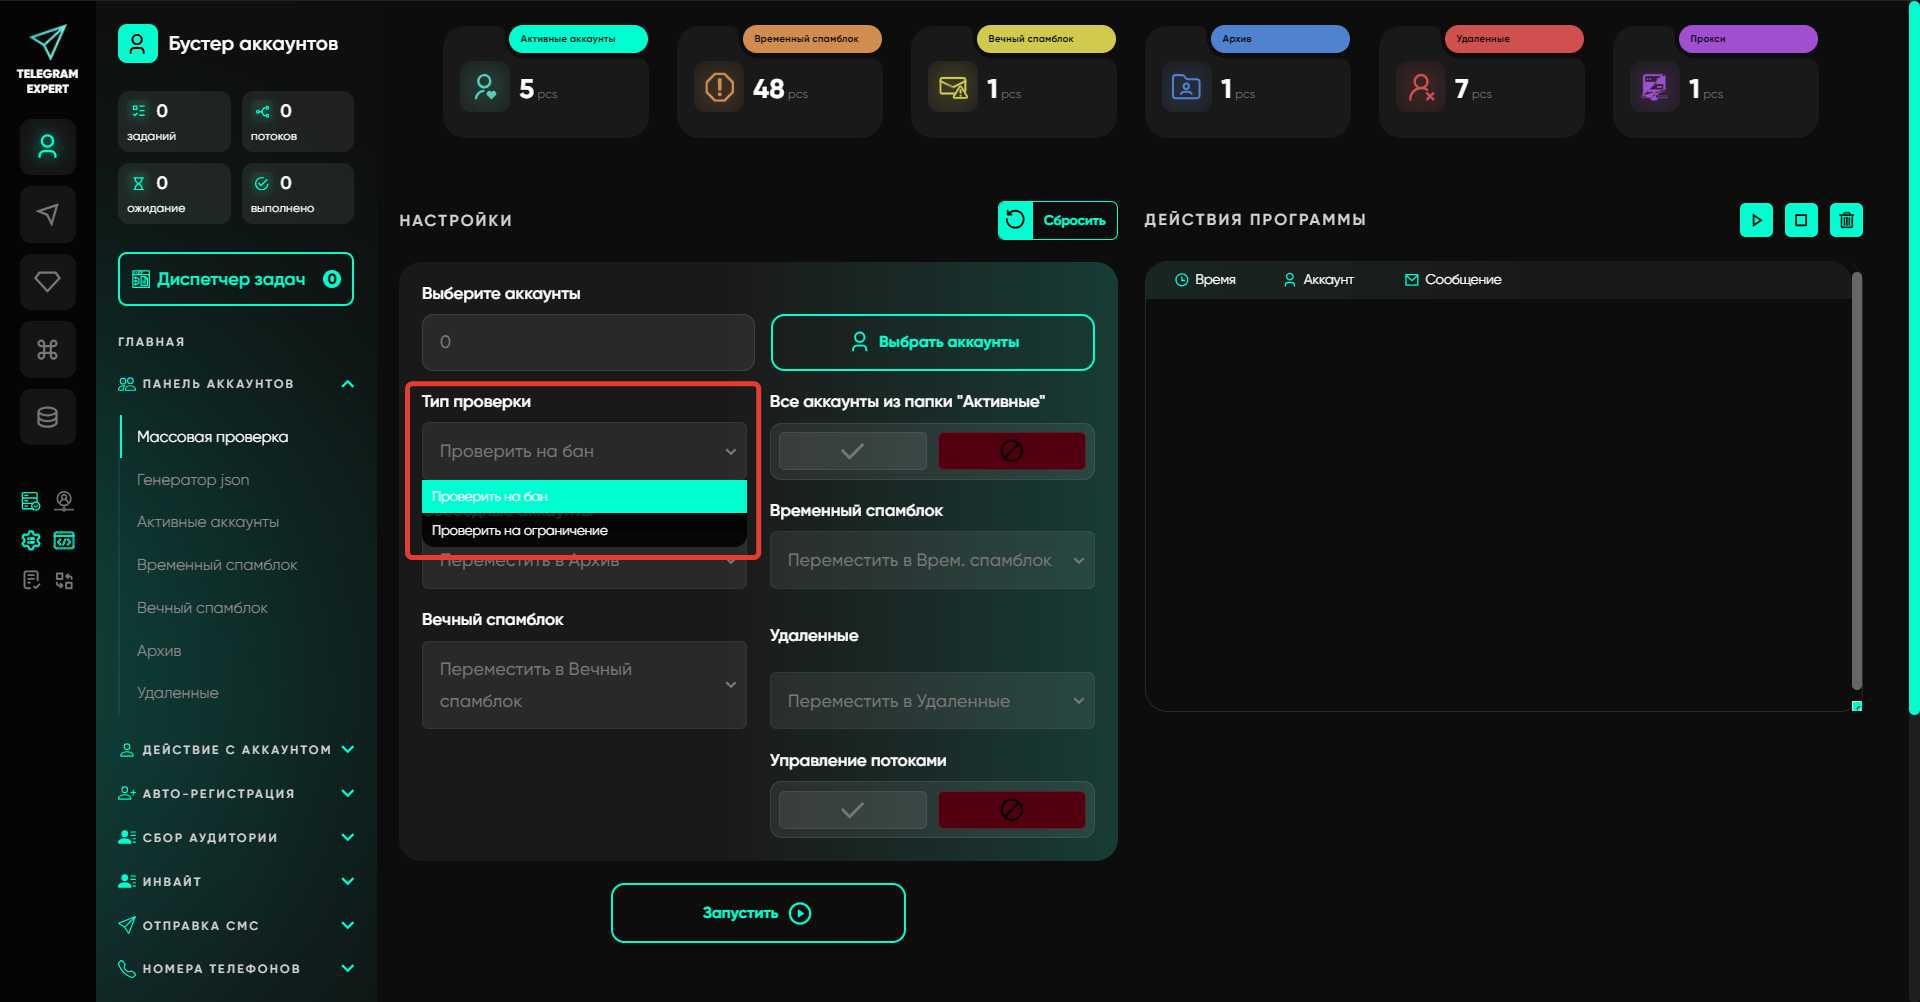Enable thread management with checkmark toggle
Image resolution: width=1920 pixels, height=1002 pixels.
852,810
